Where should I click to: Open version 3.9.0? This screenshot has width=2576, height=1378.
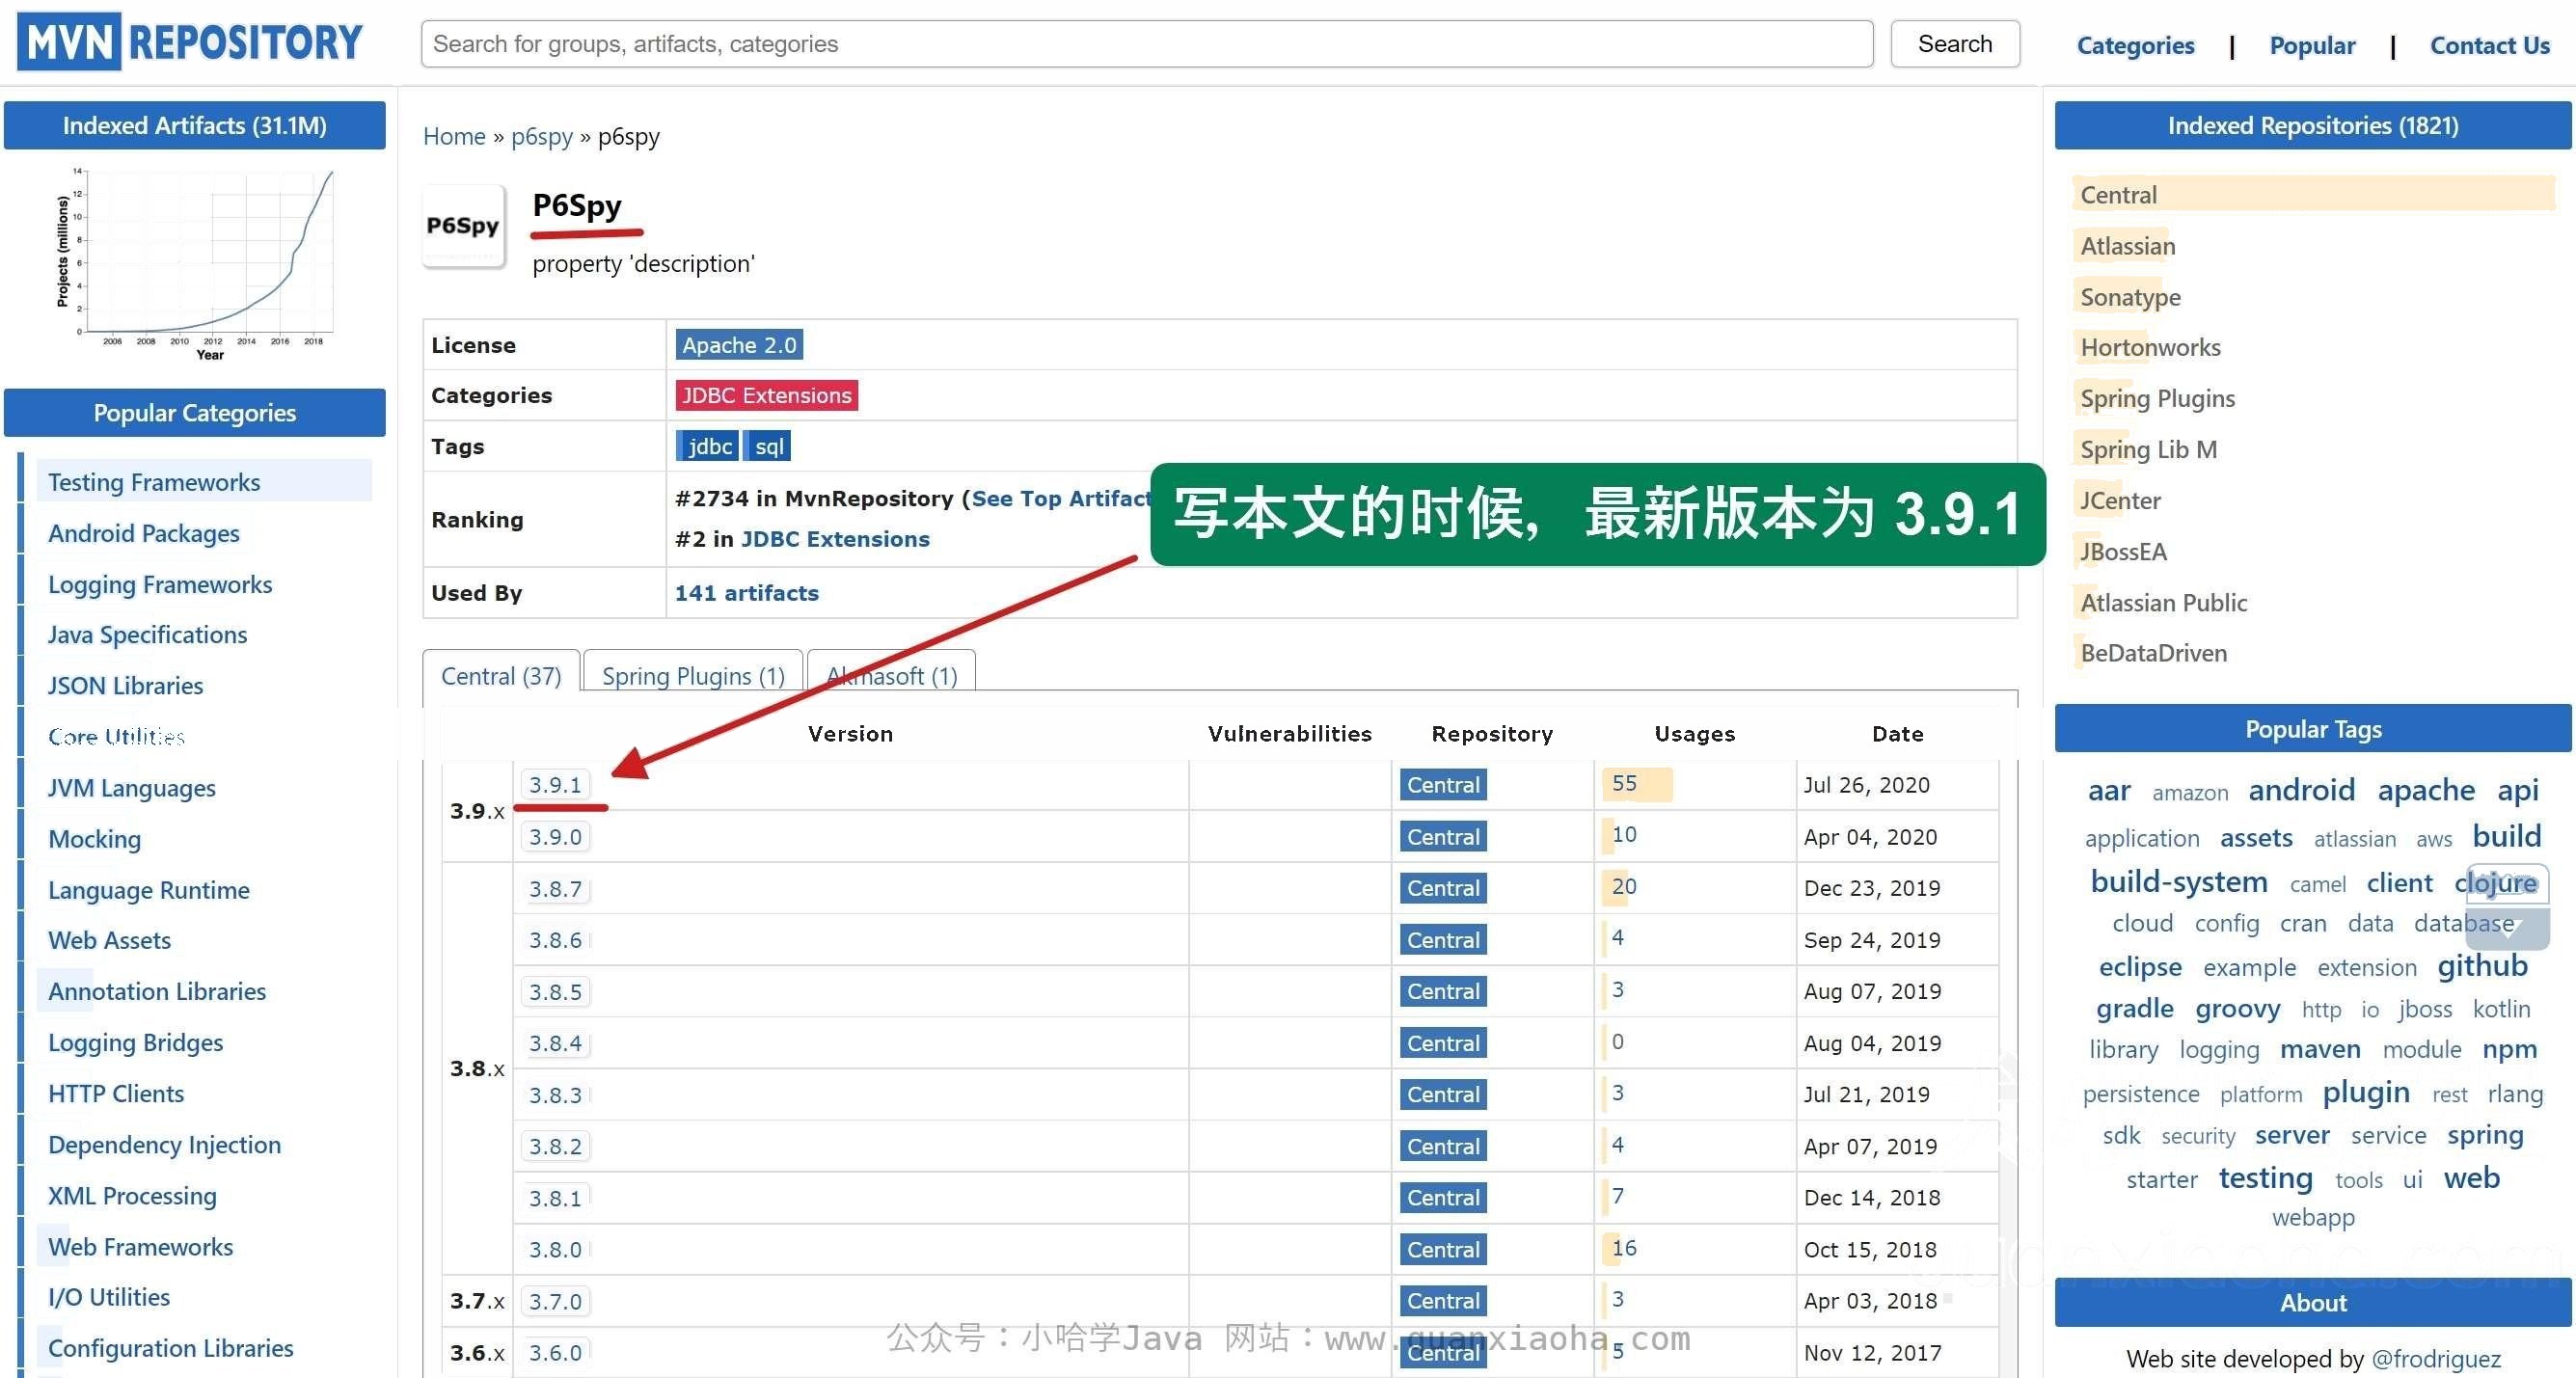[x=555, y=837]
